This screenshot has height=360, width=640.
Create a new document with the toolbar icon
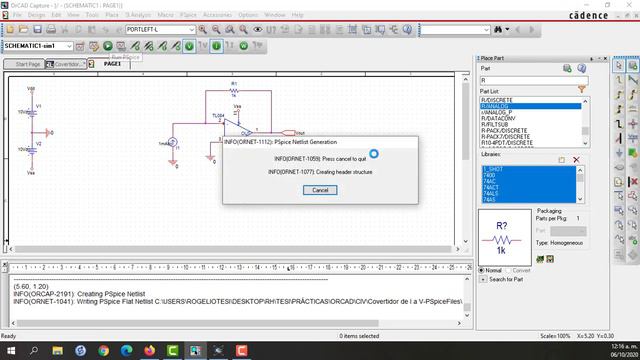(10, 29)
